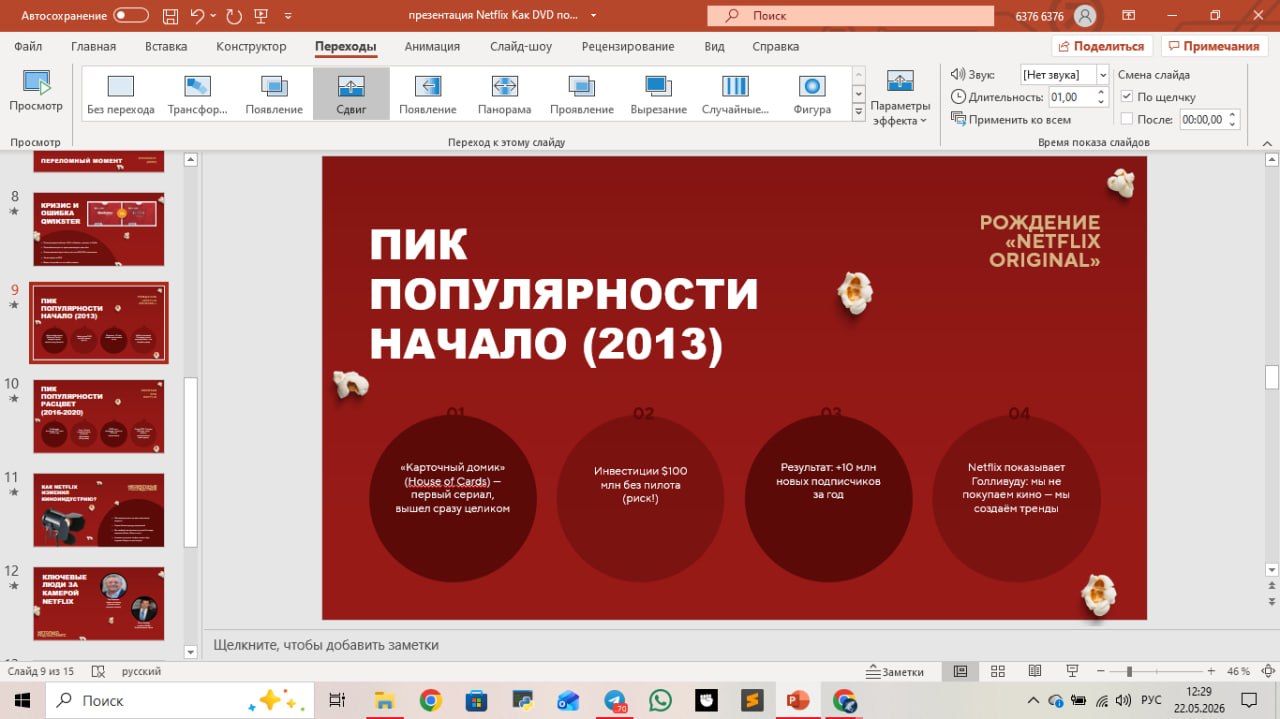Click the user account avatar icon
1280x719 pixels.
pos(1084,16)
